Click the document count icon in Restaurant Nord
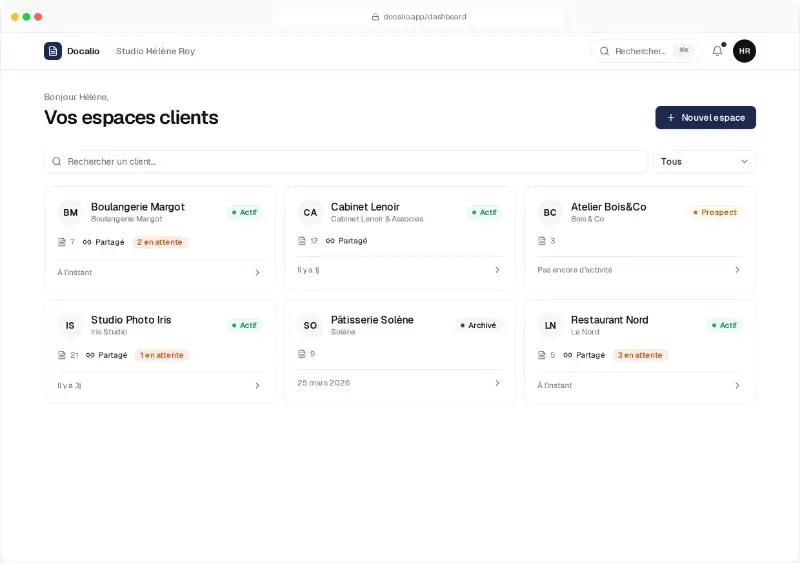This screenshot has width=800, height=563. pyautogui.click(x=542, y=355)
